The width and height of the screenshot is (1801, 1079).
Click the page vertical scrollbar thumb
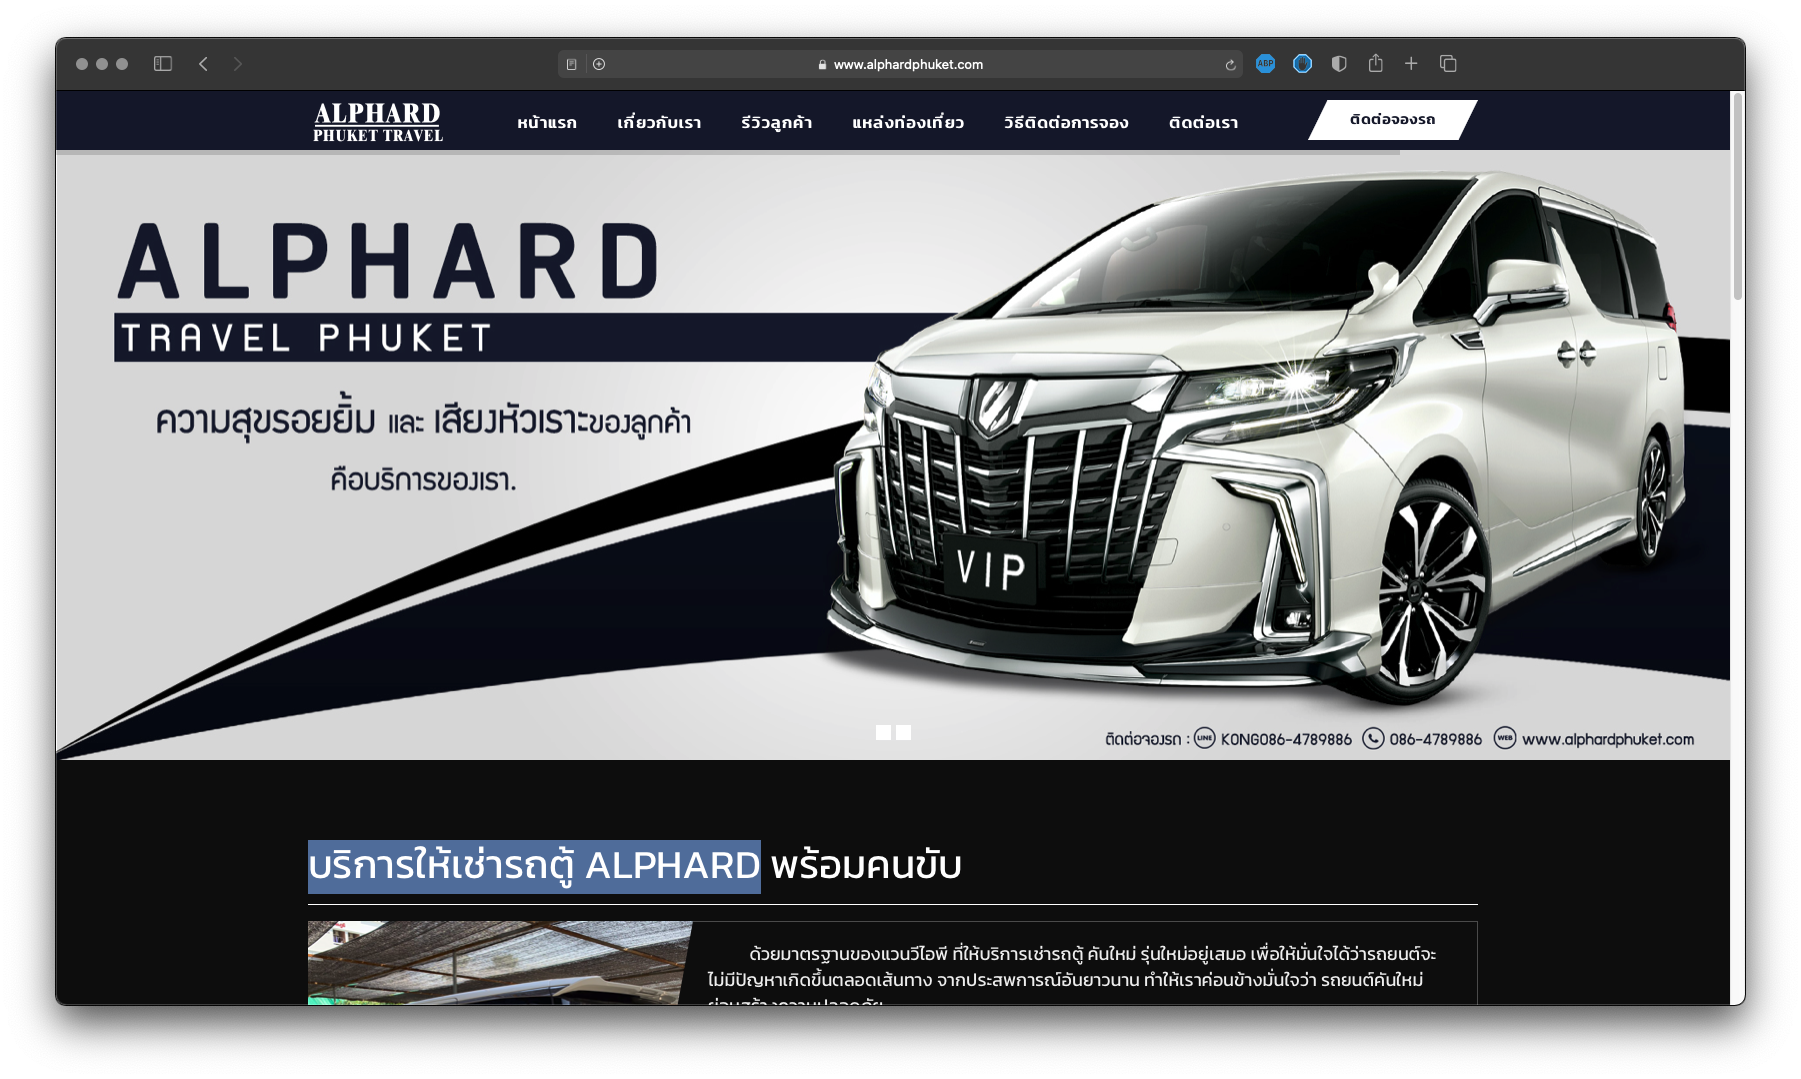[1738, 198]
